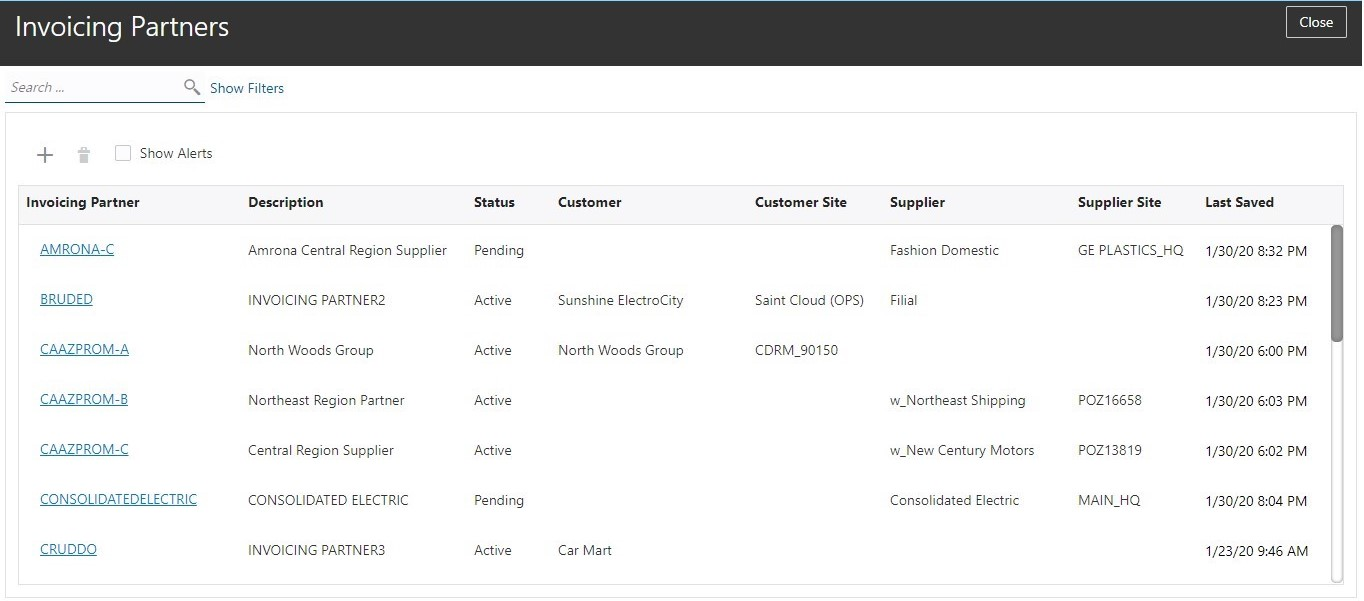Select the CAAZPROM-B link
This screenshot has width=1364, height=601.
84,399
